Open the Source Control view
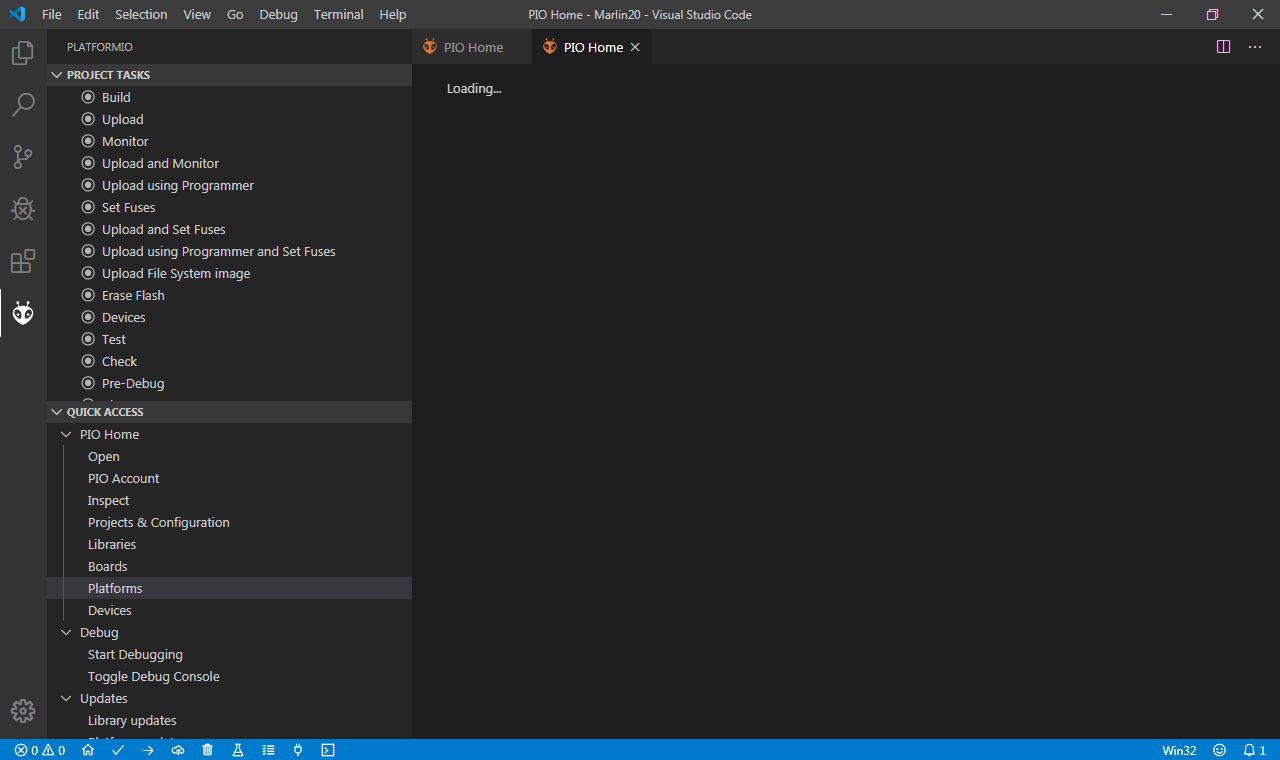 (x=23, y=157)
